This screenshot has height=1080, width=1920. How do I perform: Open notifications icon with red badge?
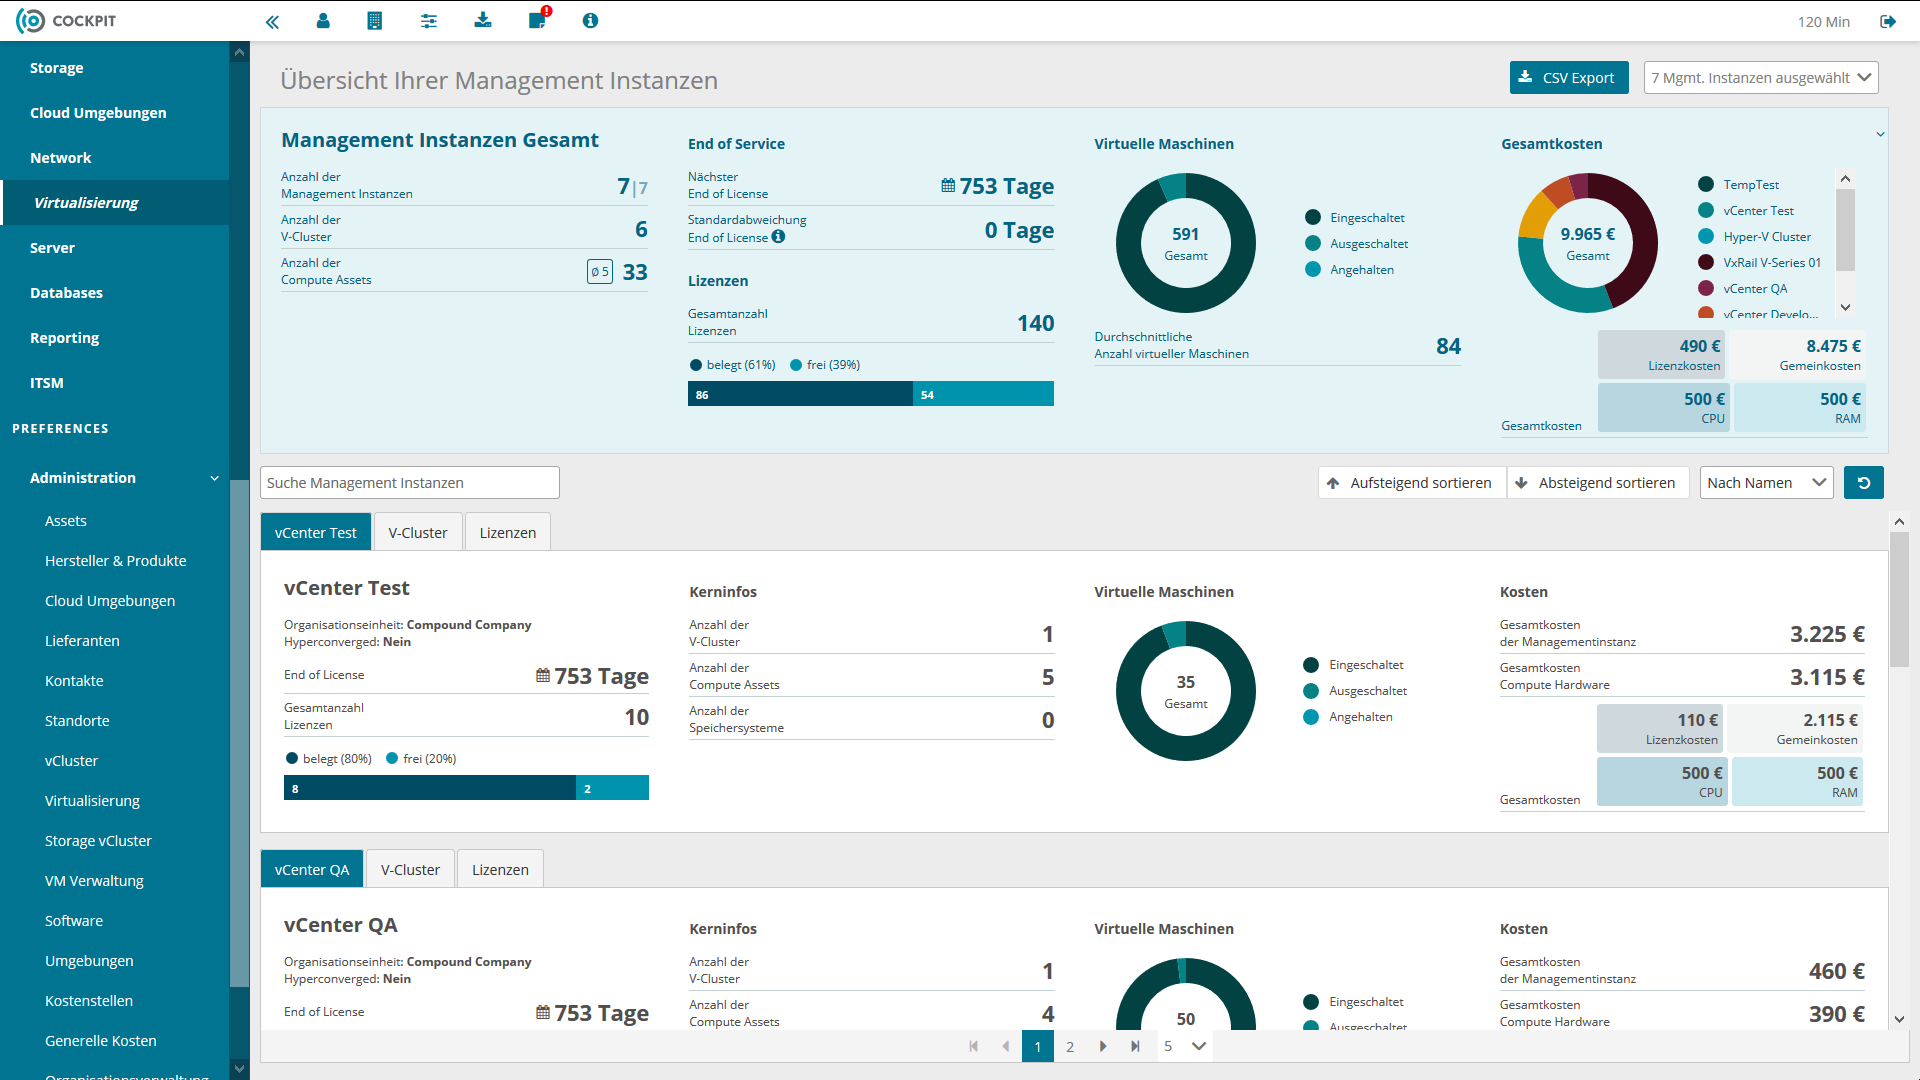pos(538,20)
